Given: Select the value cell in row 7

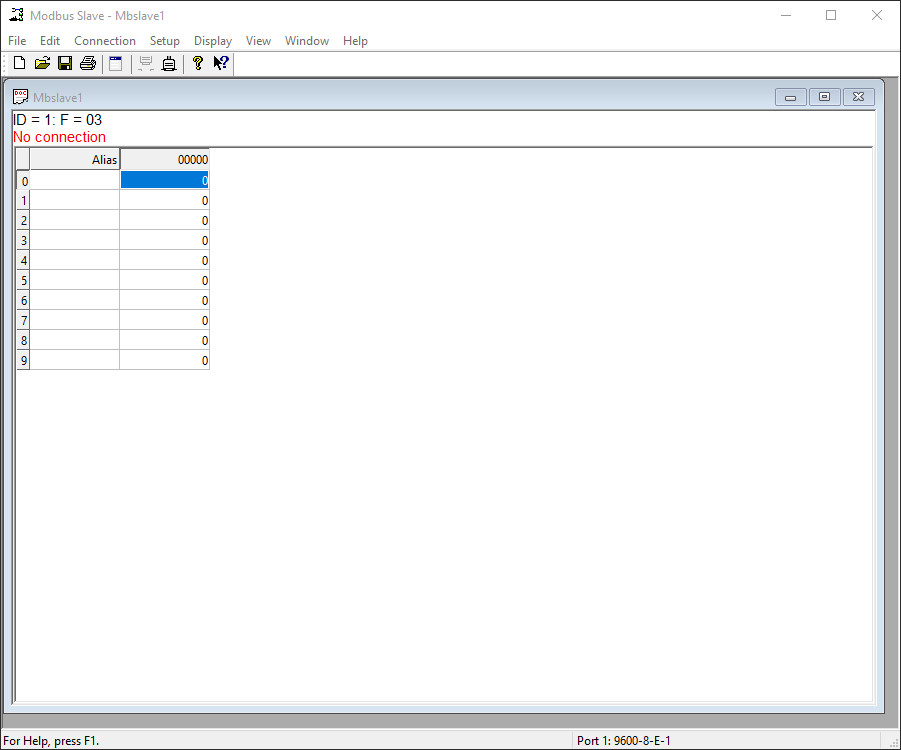Looking at the screenshot, I should coord(164,320).
